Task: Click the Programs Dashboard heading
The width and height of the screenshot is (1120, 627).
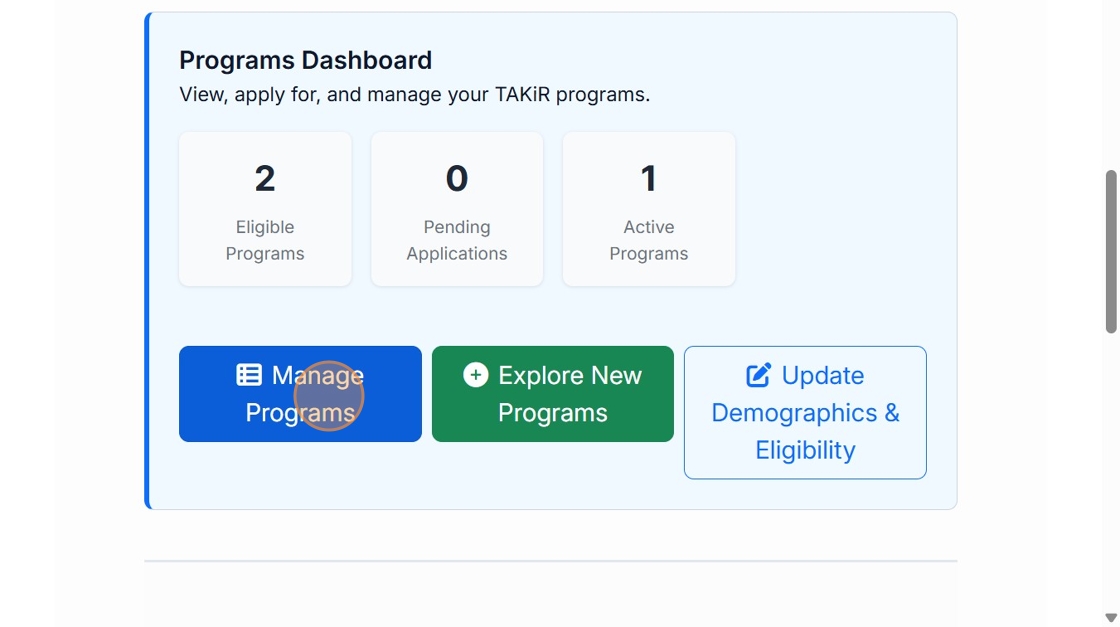Action: (305, 60)
